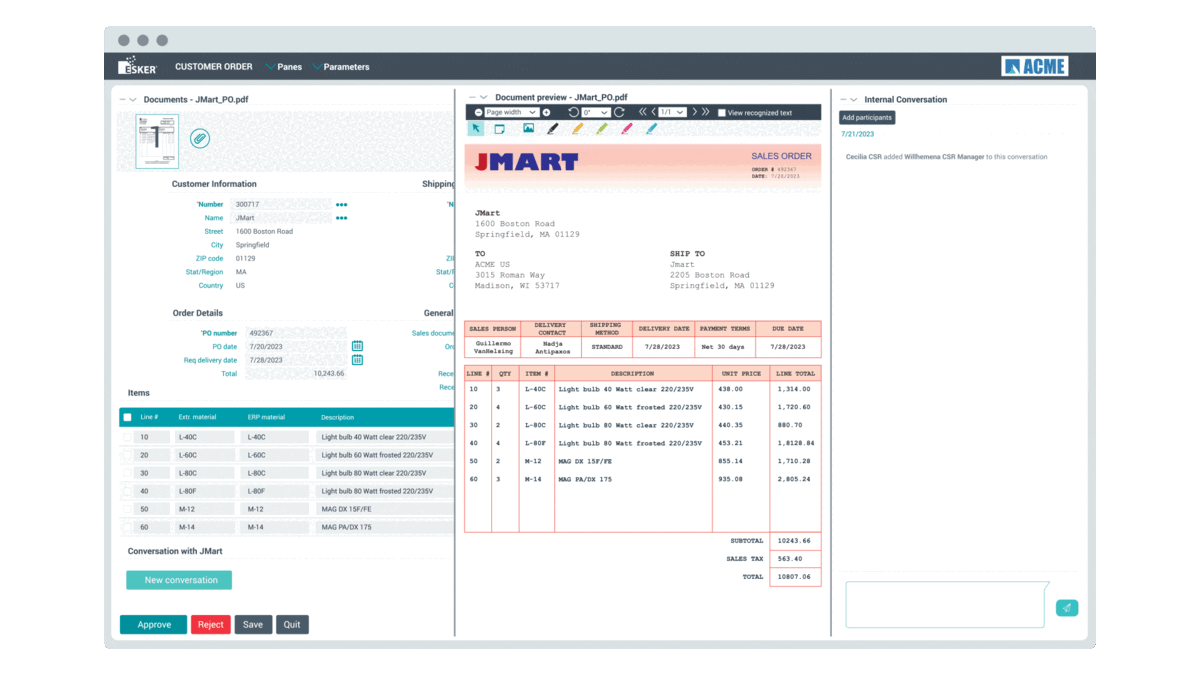Screen dimensions: 1200x675
Task: Click the paperclip attach document icon
Action: click(200, 139)
